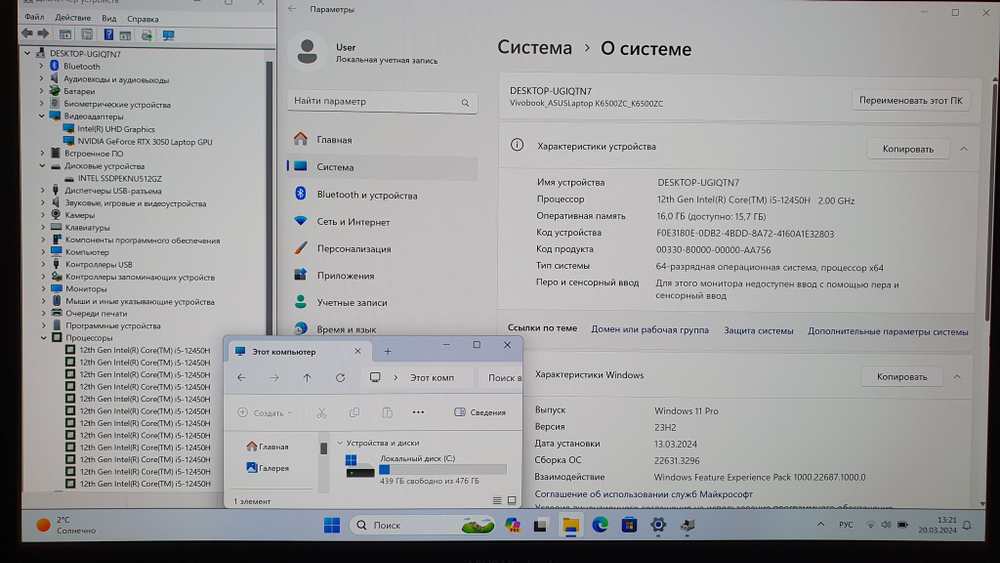This screenshot has height=563, width=1000.
Task: Toggle the Сведения details pane
Action: 480,412
